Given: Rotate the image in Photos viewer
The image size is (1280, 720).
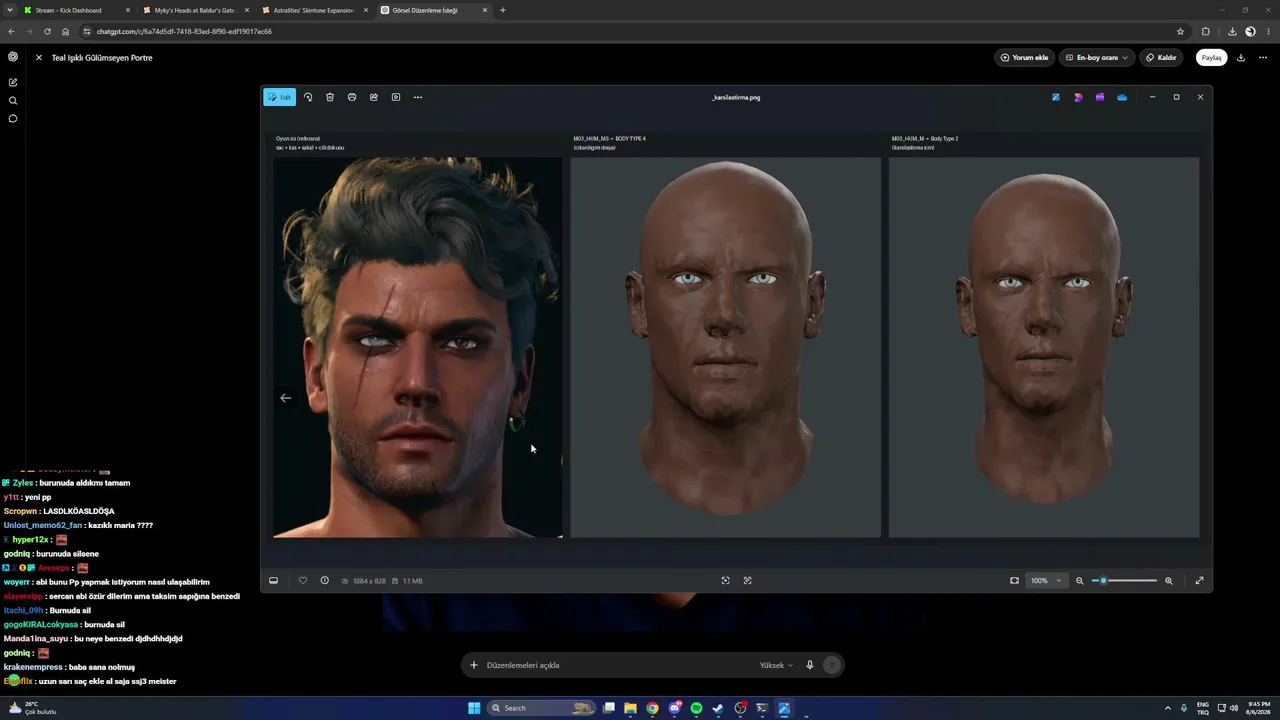Looking at the screenshot, I should click(308, 97).
